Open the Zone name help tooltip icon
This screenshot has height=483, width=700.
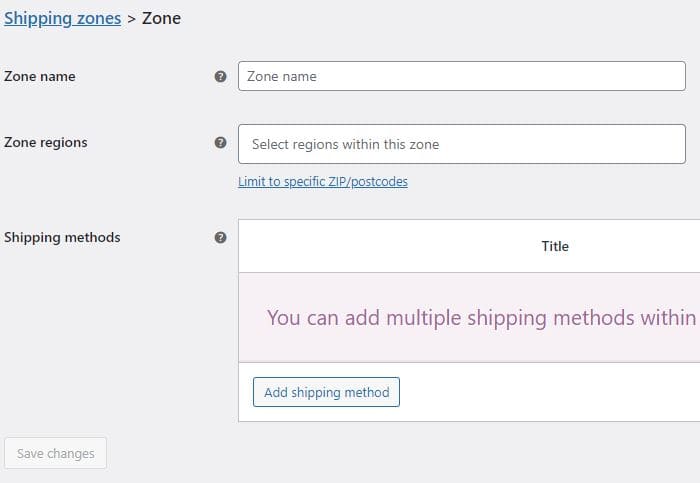pos(221,76)
